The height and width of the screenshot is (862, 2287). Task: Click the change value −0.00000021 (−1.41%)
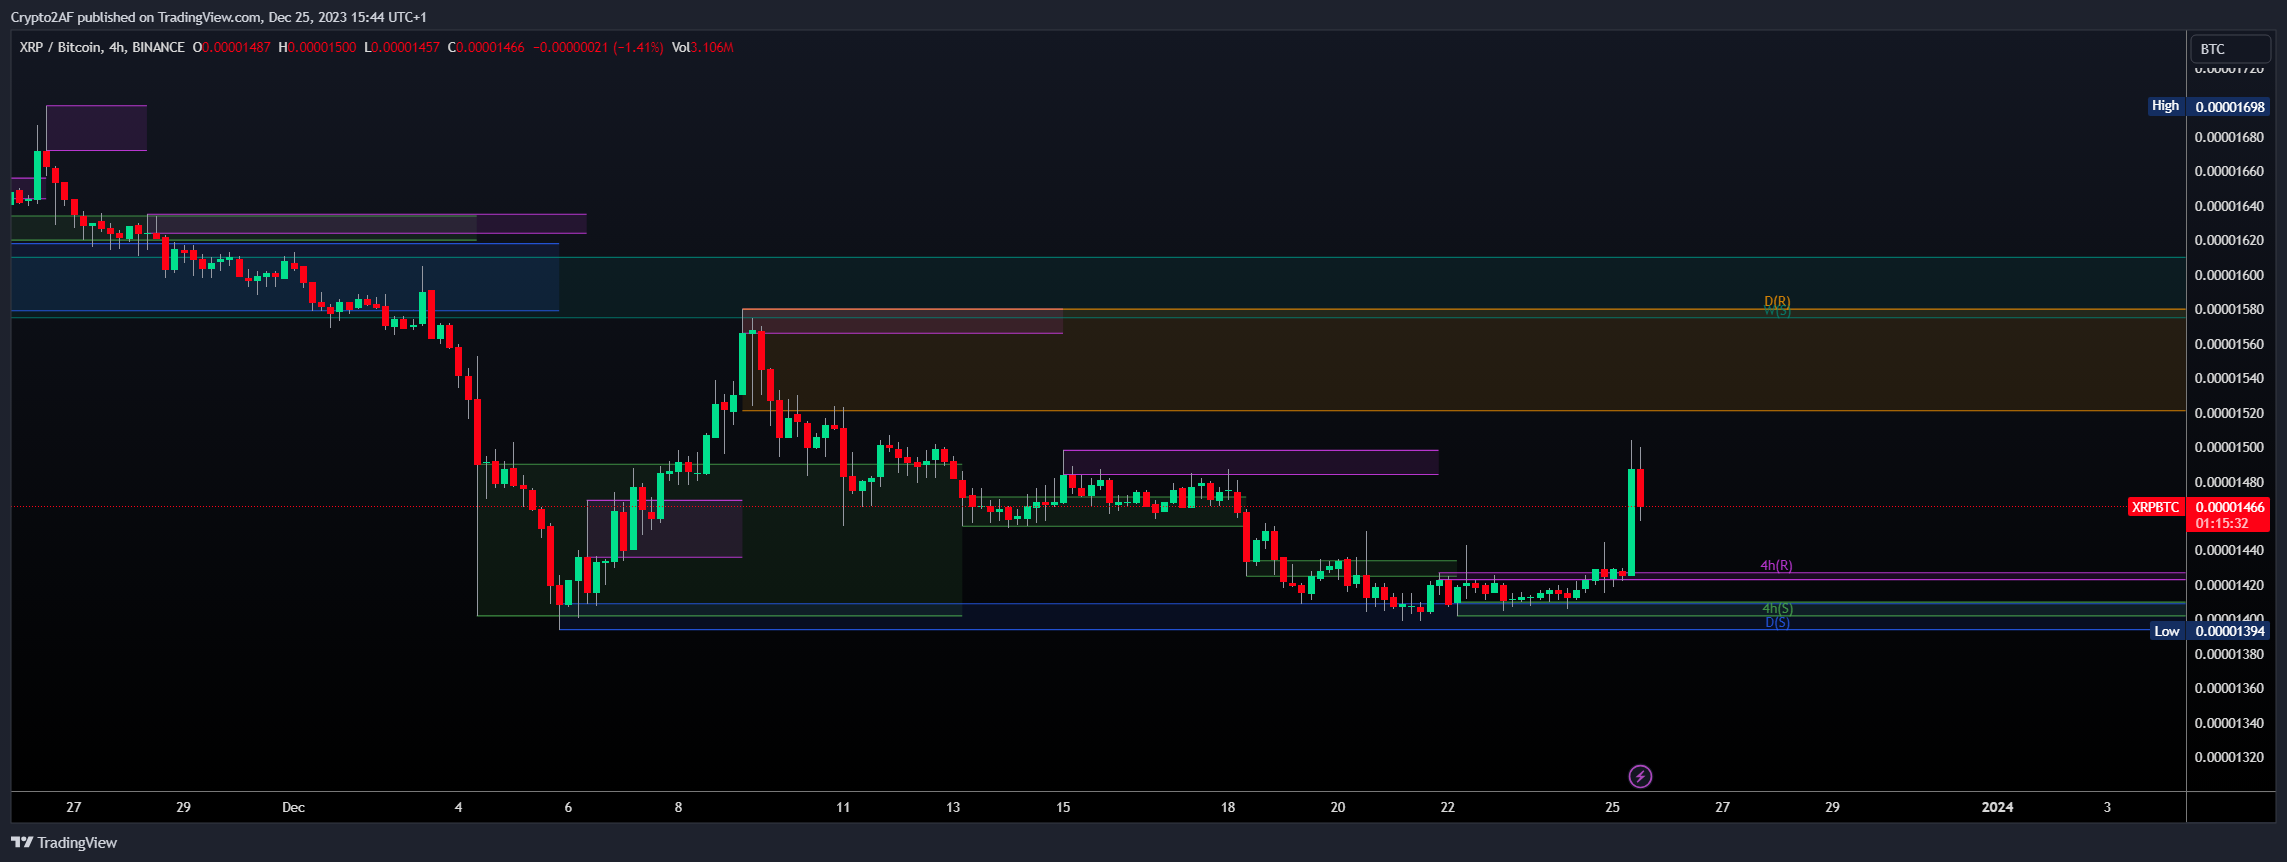(x=598, y=47)
